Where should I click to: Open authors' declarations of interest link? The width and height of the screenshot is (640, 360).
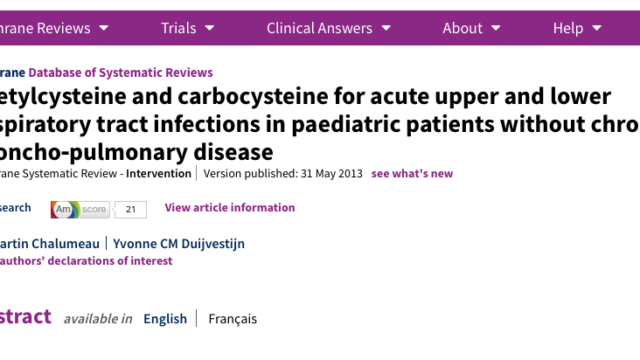pos(86,261)
